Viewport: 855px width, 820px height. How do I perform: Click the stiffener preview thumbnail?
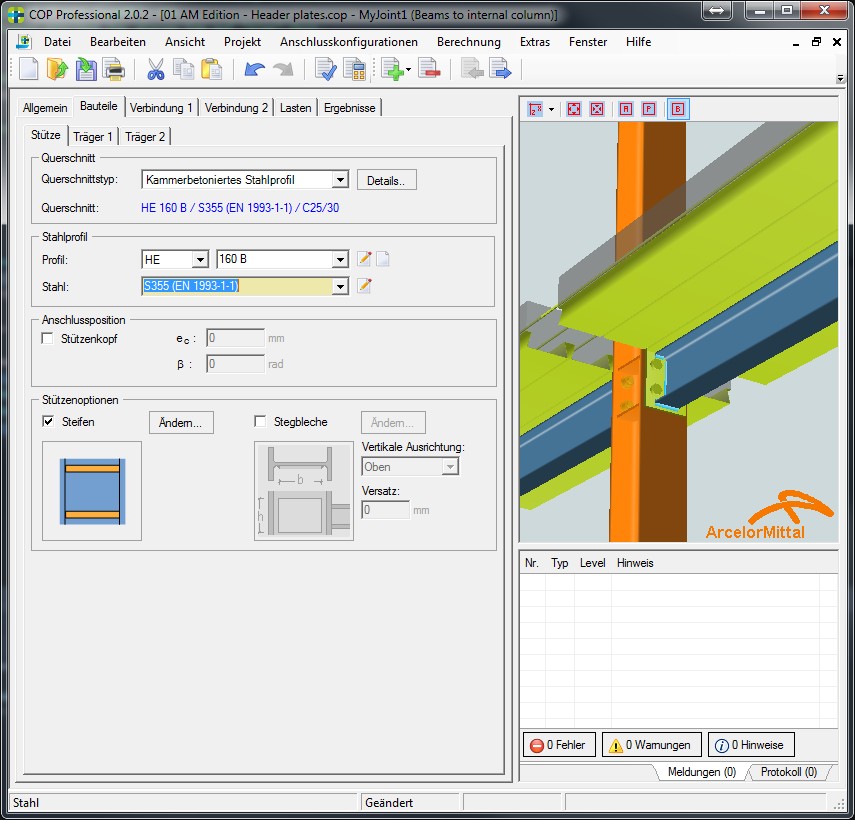[x=91, y=490]
